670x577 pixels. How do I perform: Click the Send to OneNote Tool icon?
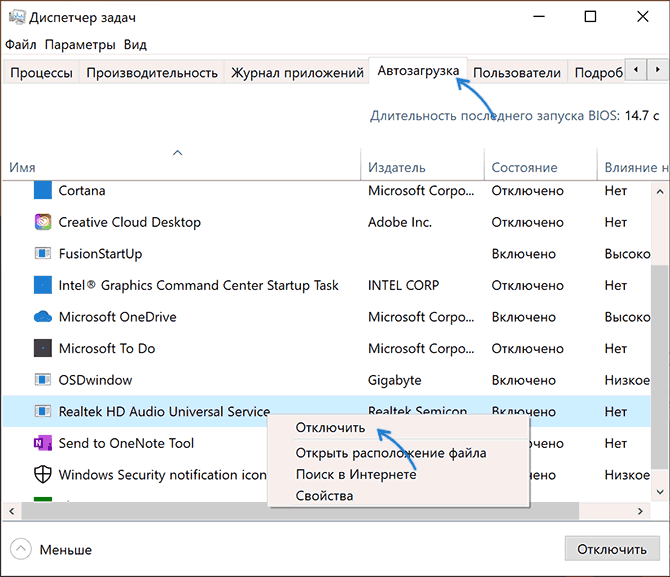pyautogui.click(x=43, y=443)
